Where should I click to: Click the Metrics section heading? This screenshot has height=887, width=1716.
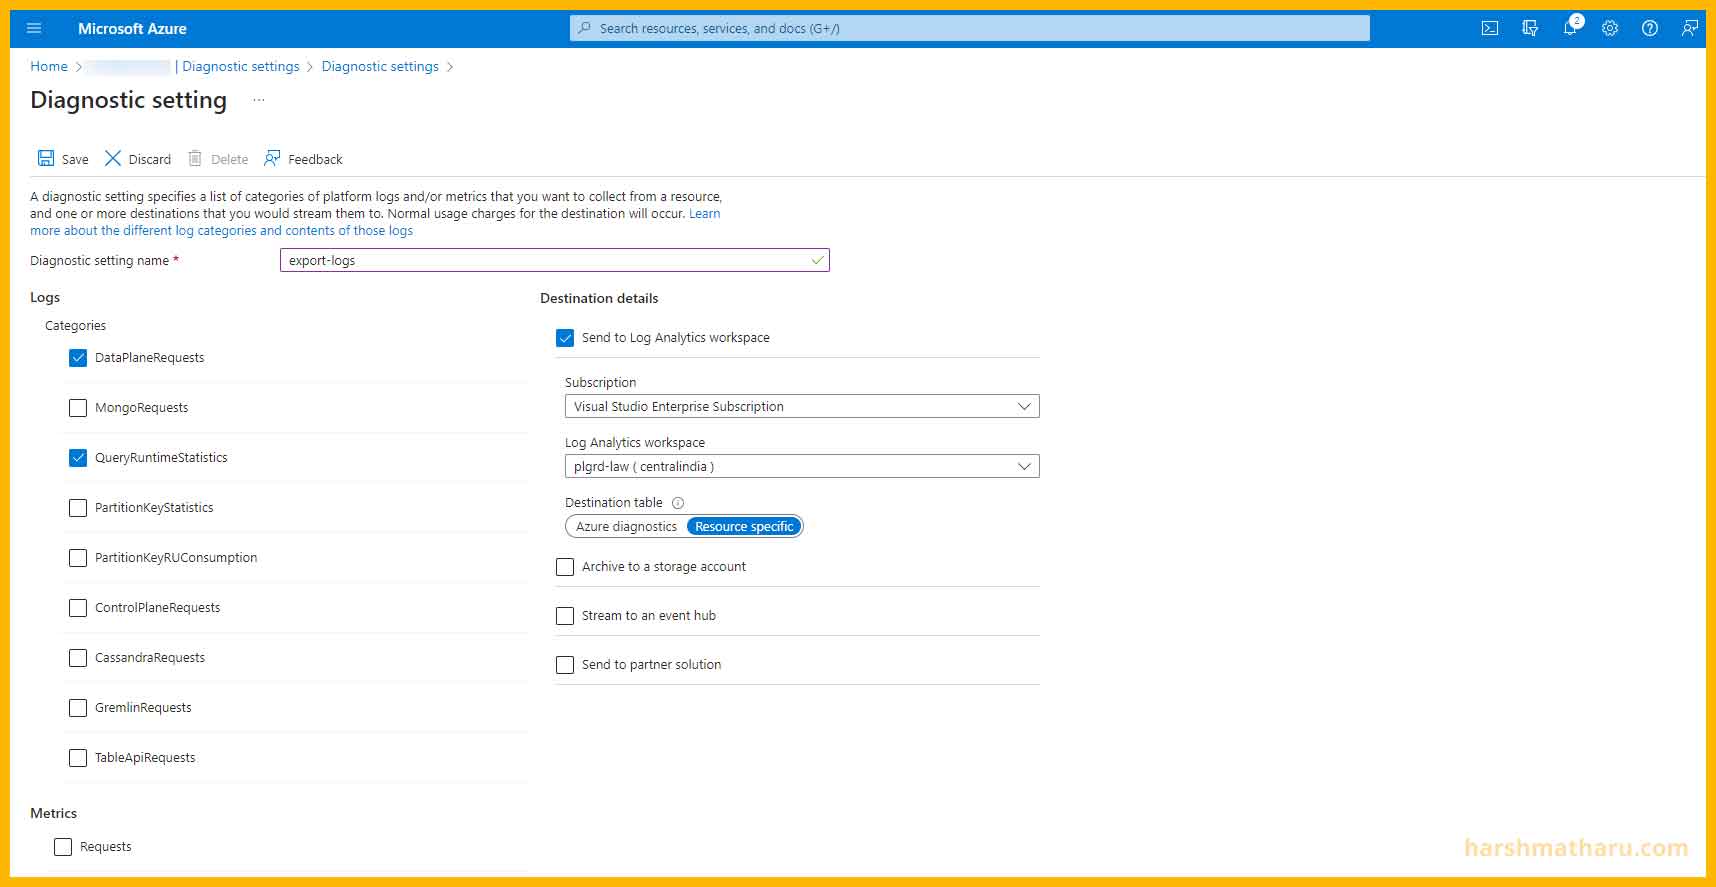53,813
